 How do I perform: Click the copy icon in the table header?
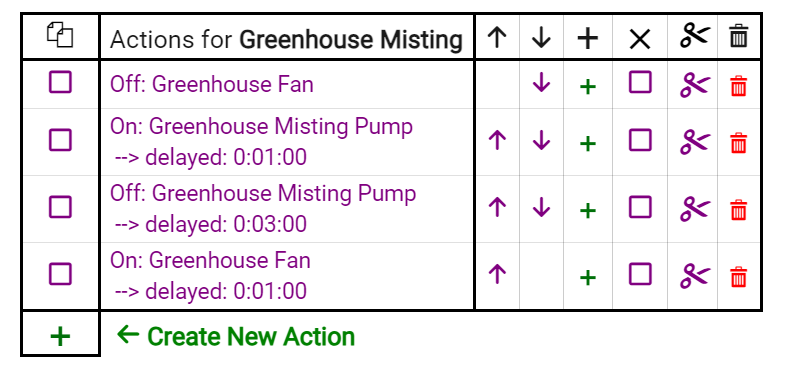(x=60, y=36)
